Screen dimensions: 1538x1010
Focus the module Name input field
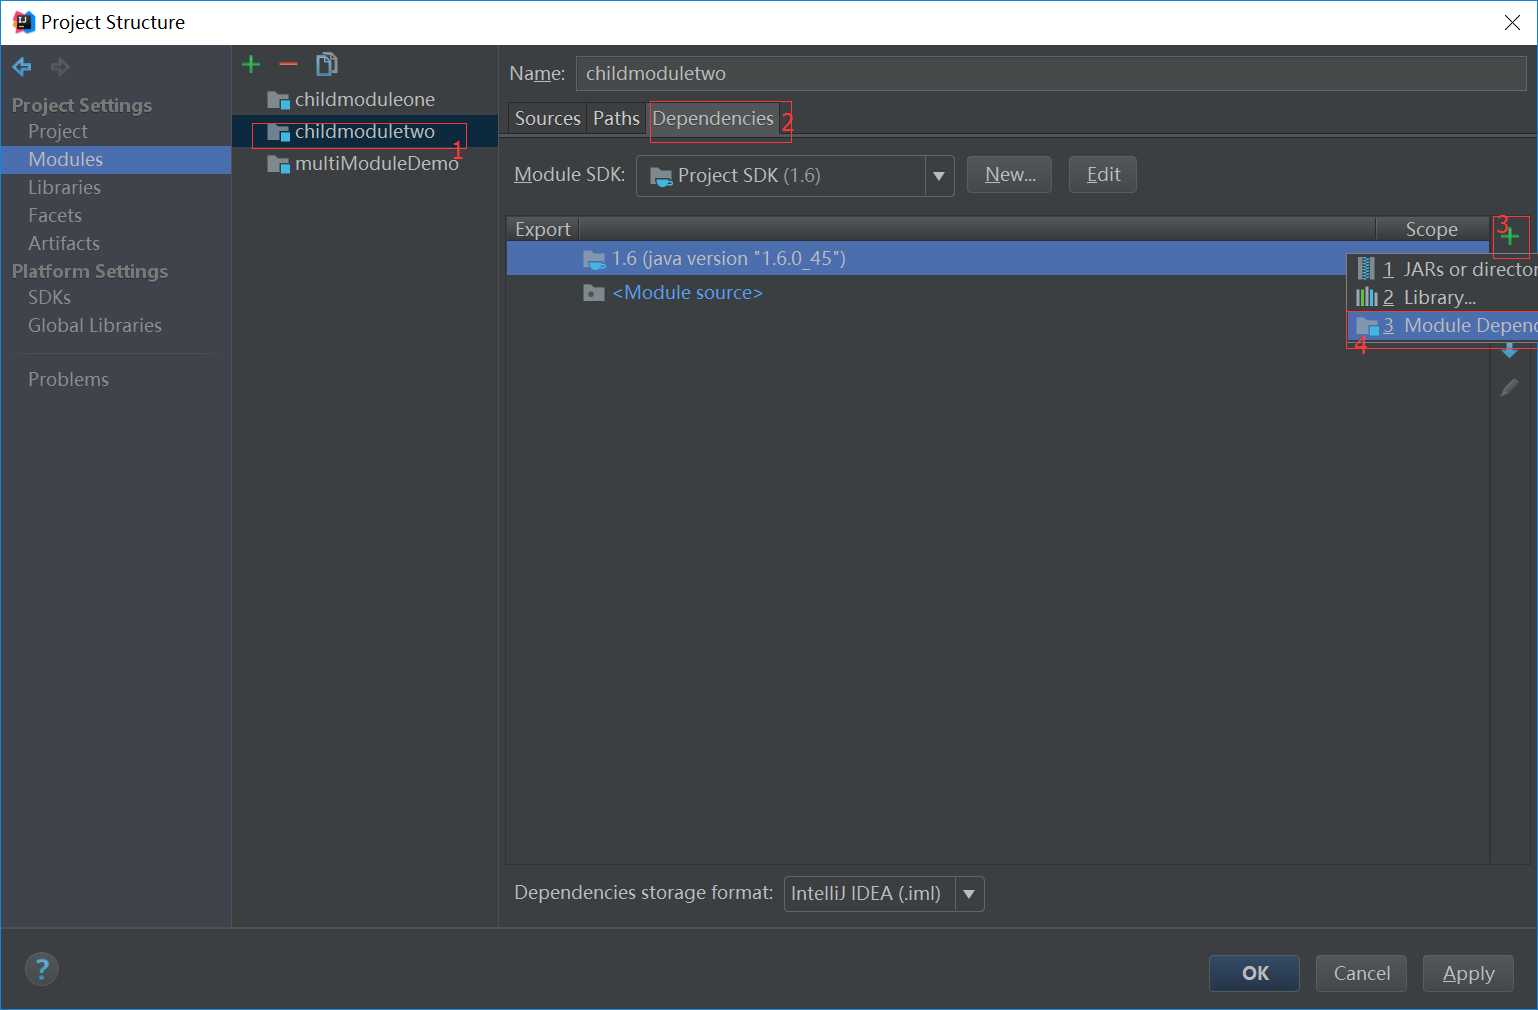(1051, 73)
